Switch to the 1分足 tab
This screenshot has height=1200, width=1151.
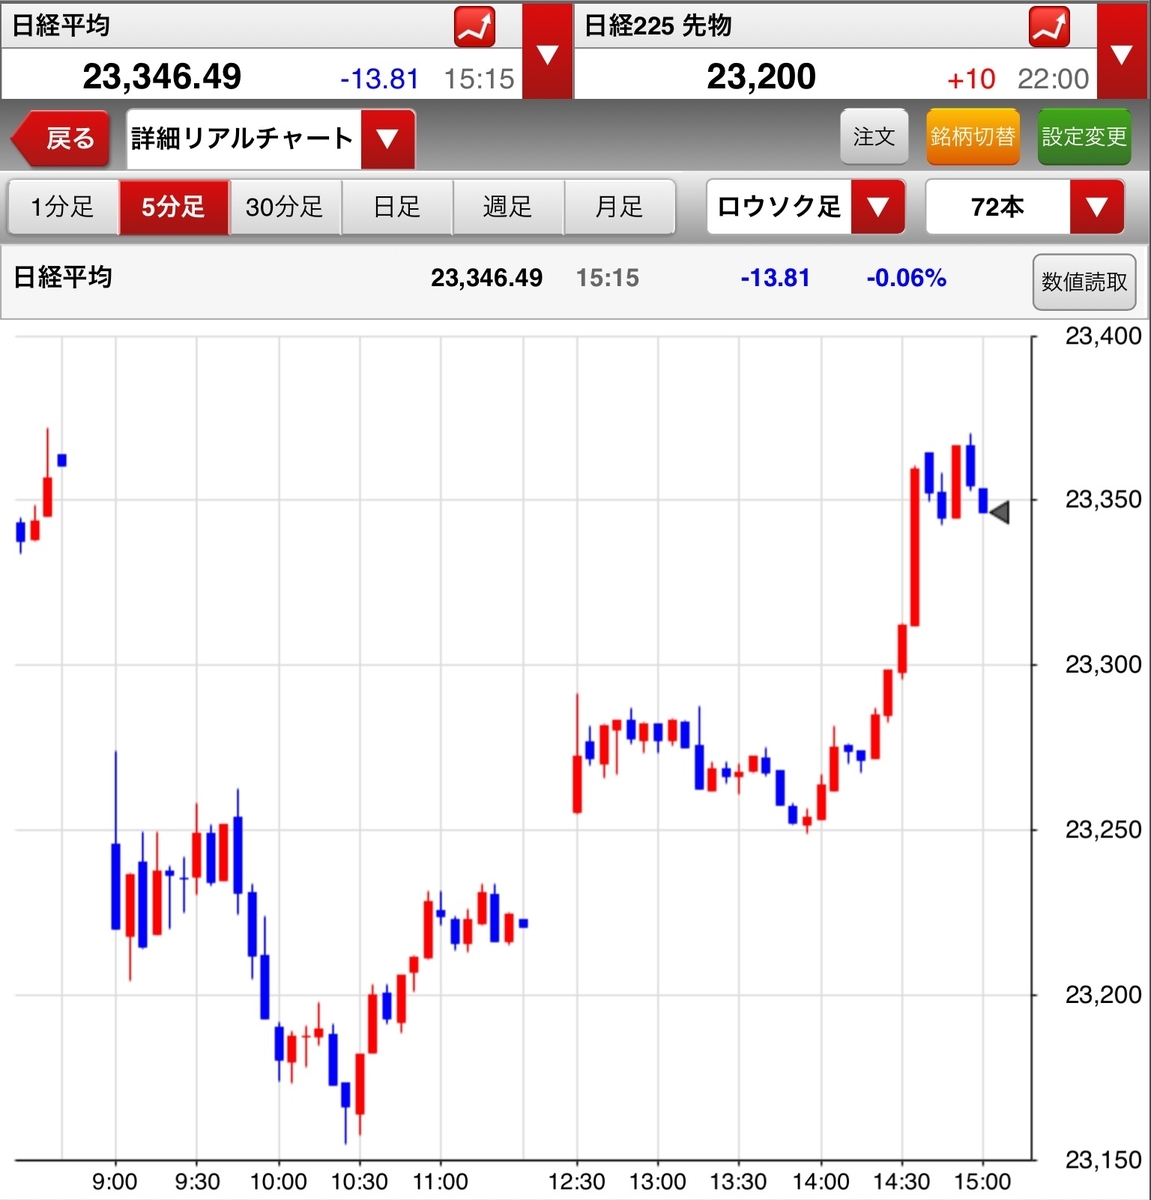click(x=63, y=207)
